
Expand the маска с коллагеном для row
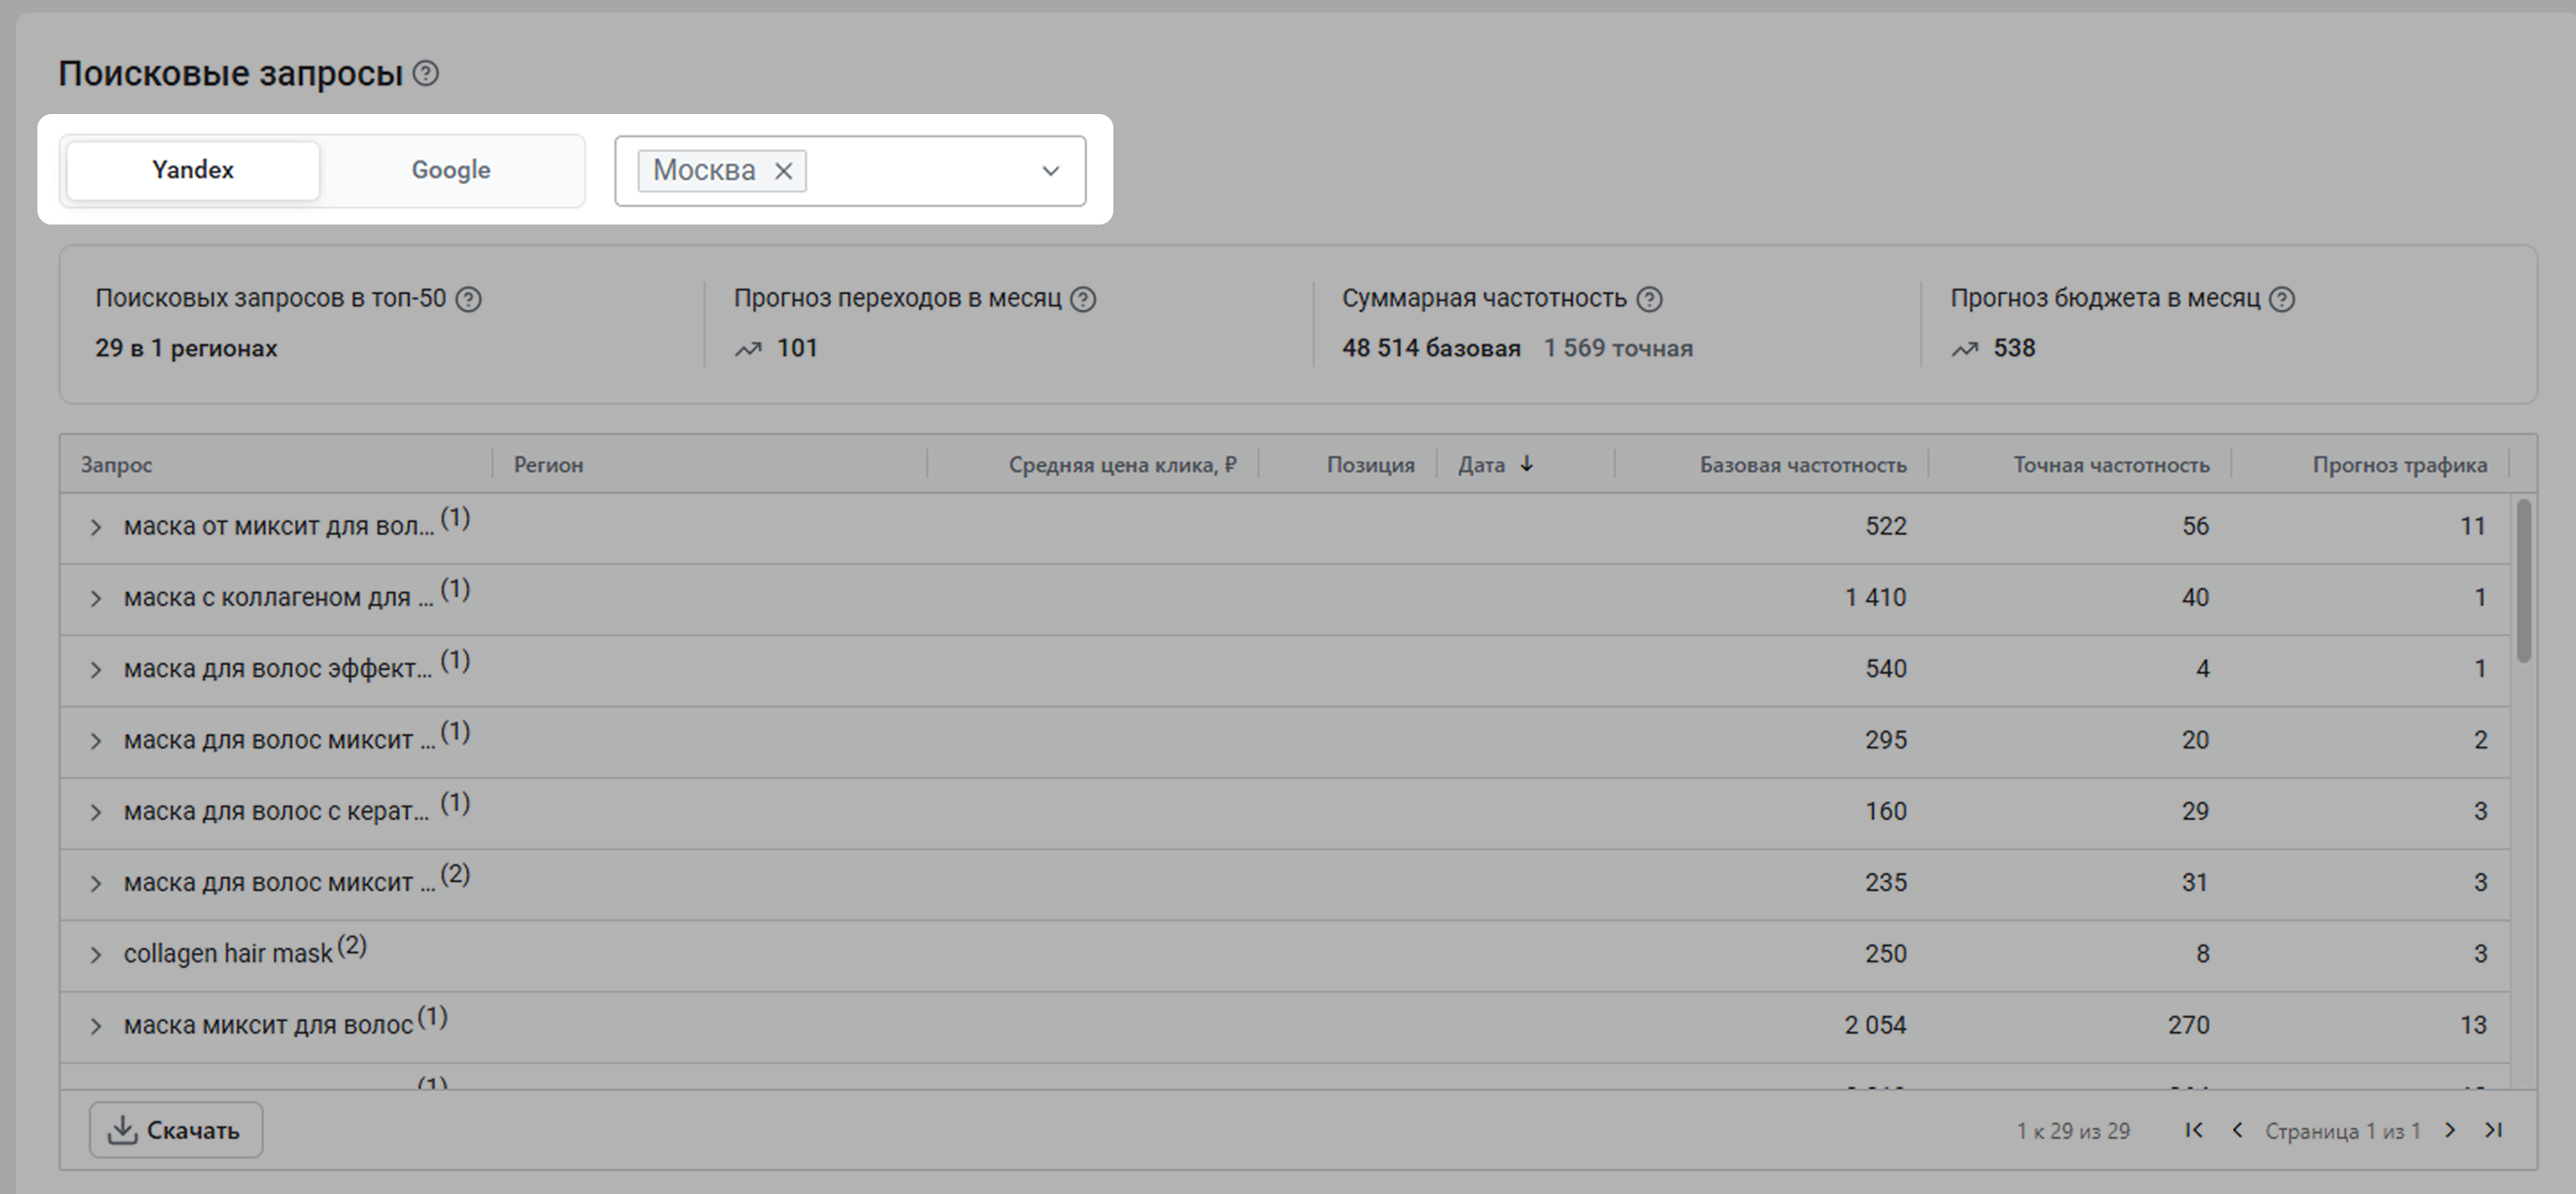[x=95, y=599]
